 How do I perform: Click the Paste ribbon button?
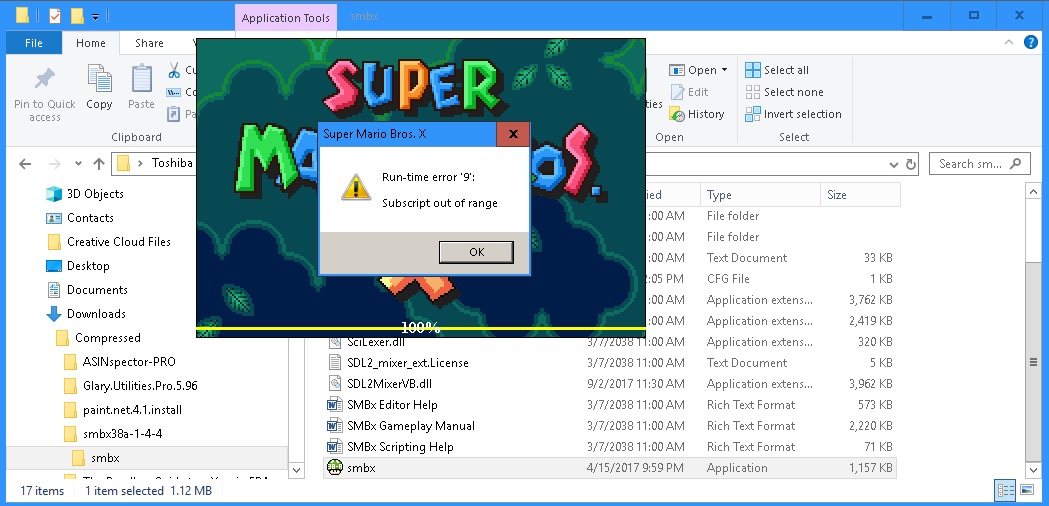(x=141, y=87)
